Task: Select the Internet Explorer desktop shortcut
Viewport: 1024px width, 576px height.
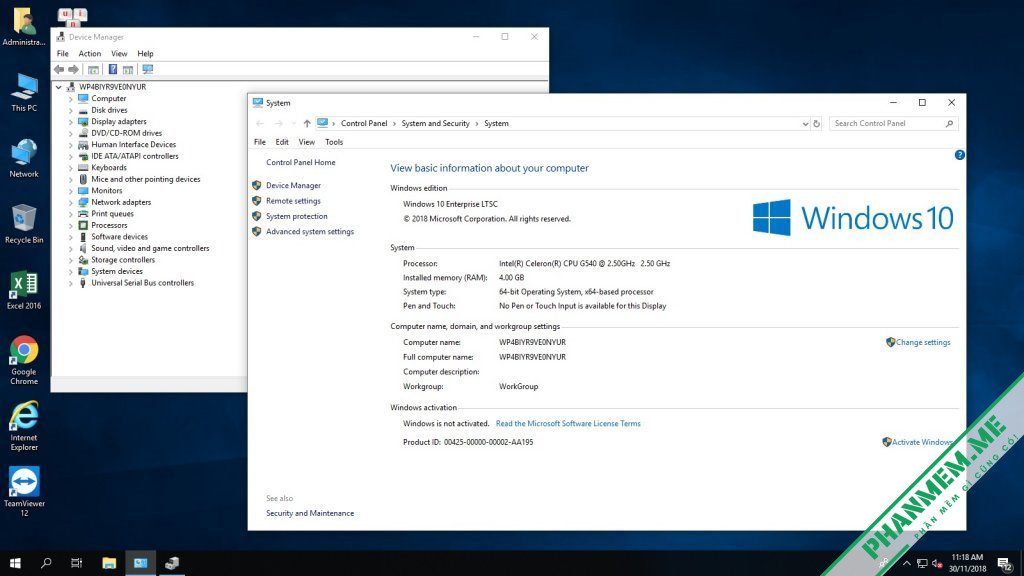Action: pyautogui.click(x=24, y=426)
